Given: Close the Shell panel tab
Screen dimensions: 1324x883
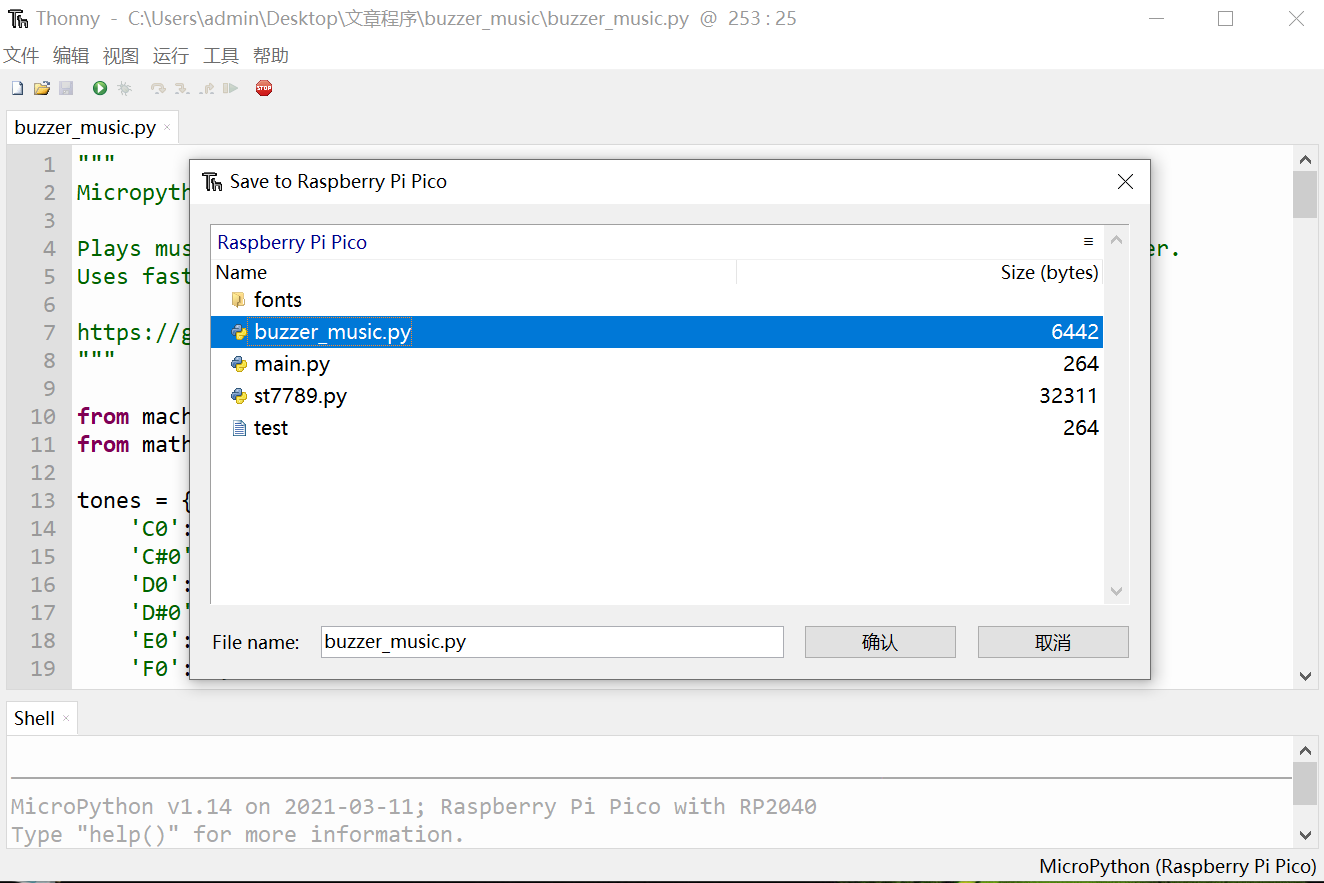Looking at the screenshot, I should [x=66, y=718].
